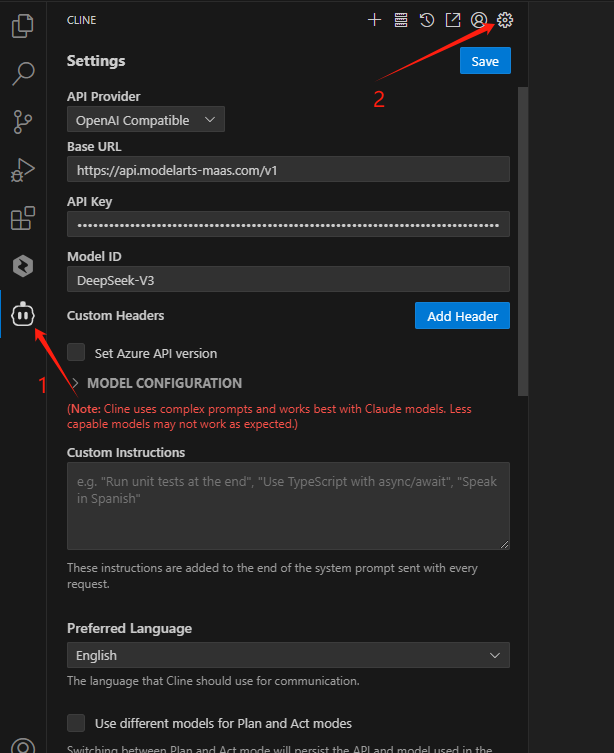Save the Cline settings
Screen dimensions: 614x753
(x=485, y=61)
